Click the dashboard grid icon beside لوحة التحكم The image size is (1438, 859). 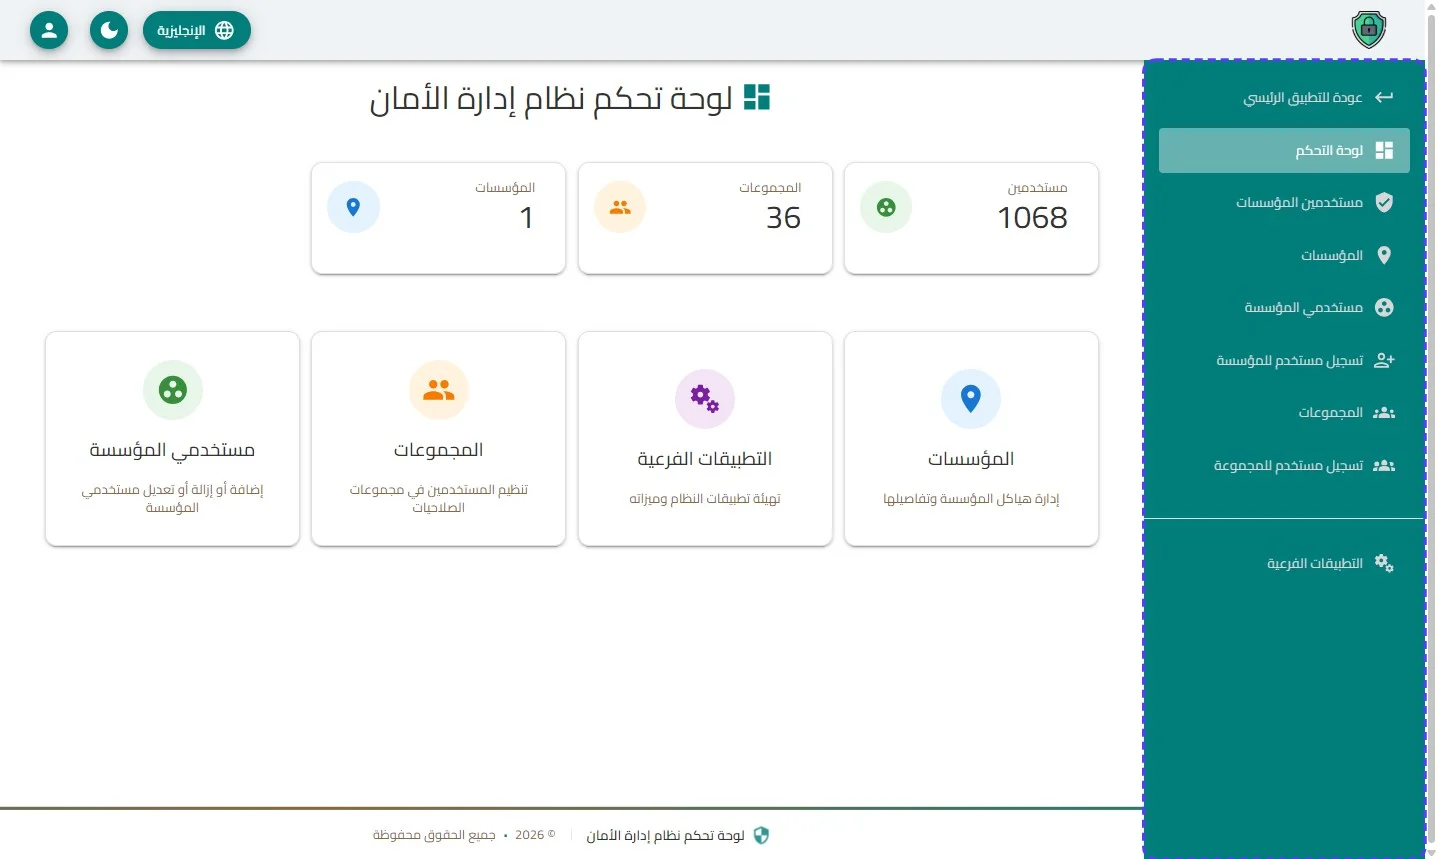click(1384, 150)
